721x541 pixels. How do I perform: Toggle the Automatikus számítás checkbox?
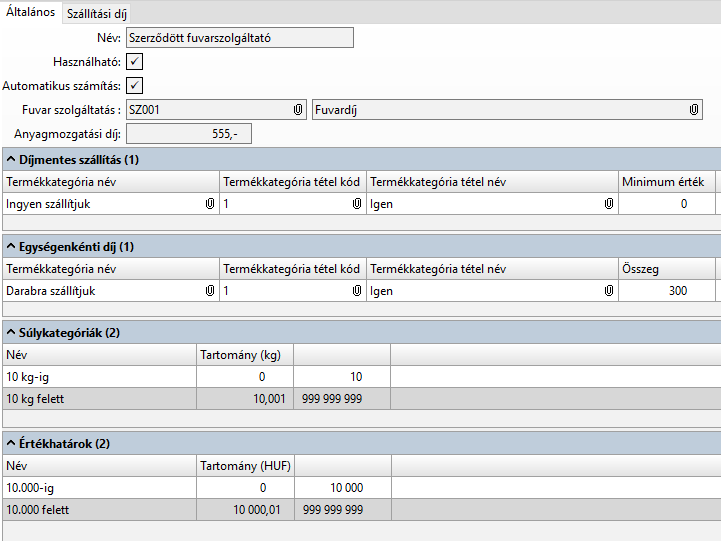[134, 85]
